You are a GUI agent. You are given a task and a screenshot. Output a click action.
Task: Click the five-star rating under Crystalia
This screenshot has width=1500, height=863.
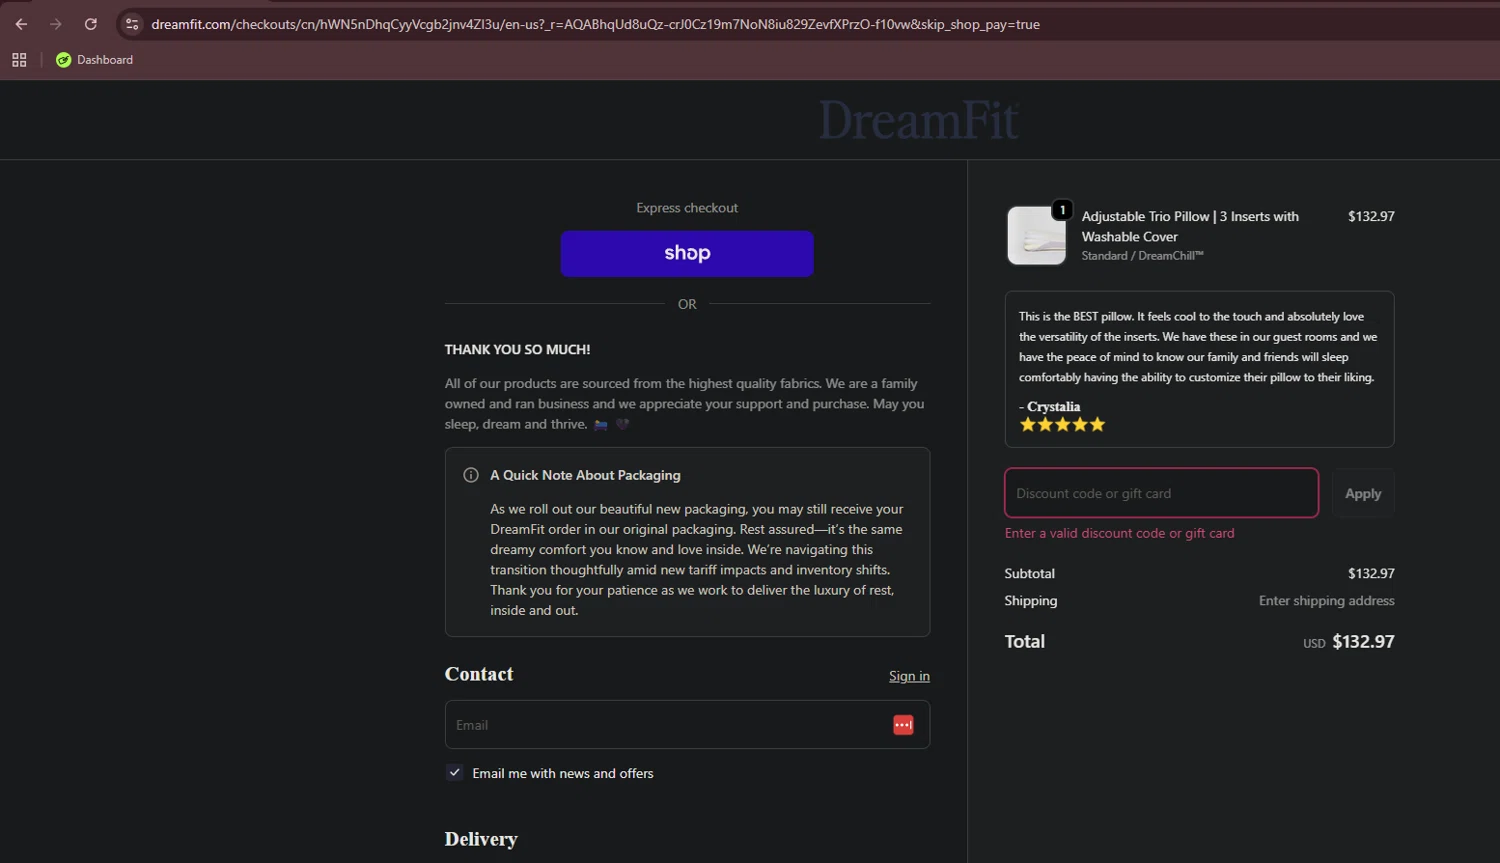1062,425
